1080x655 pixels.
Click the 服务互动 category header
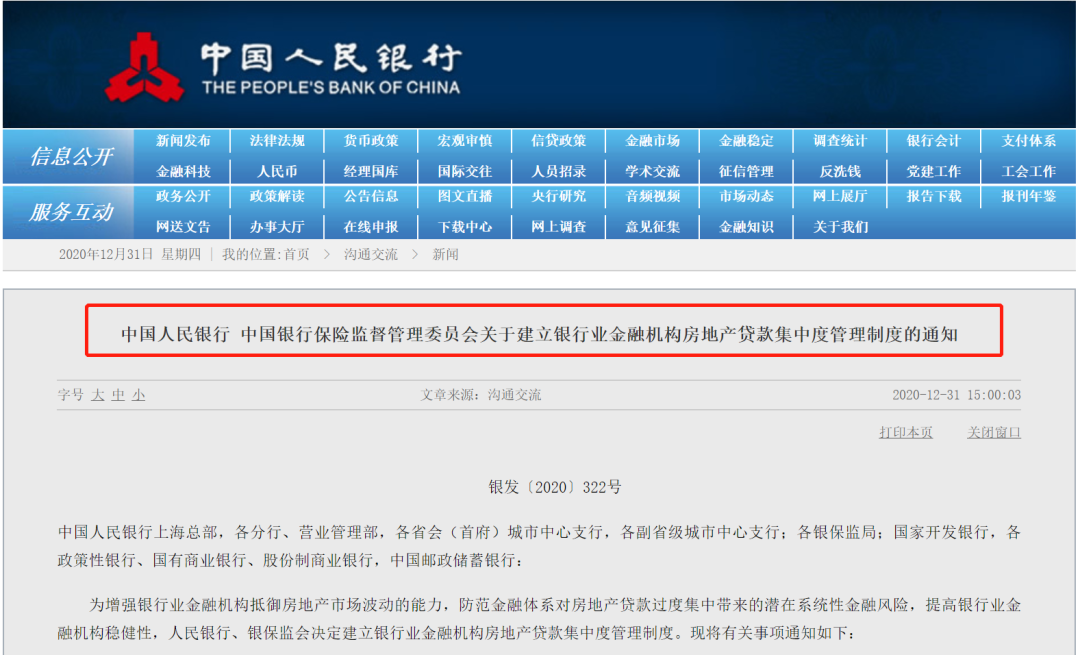(x=70, y=211)
